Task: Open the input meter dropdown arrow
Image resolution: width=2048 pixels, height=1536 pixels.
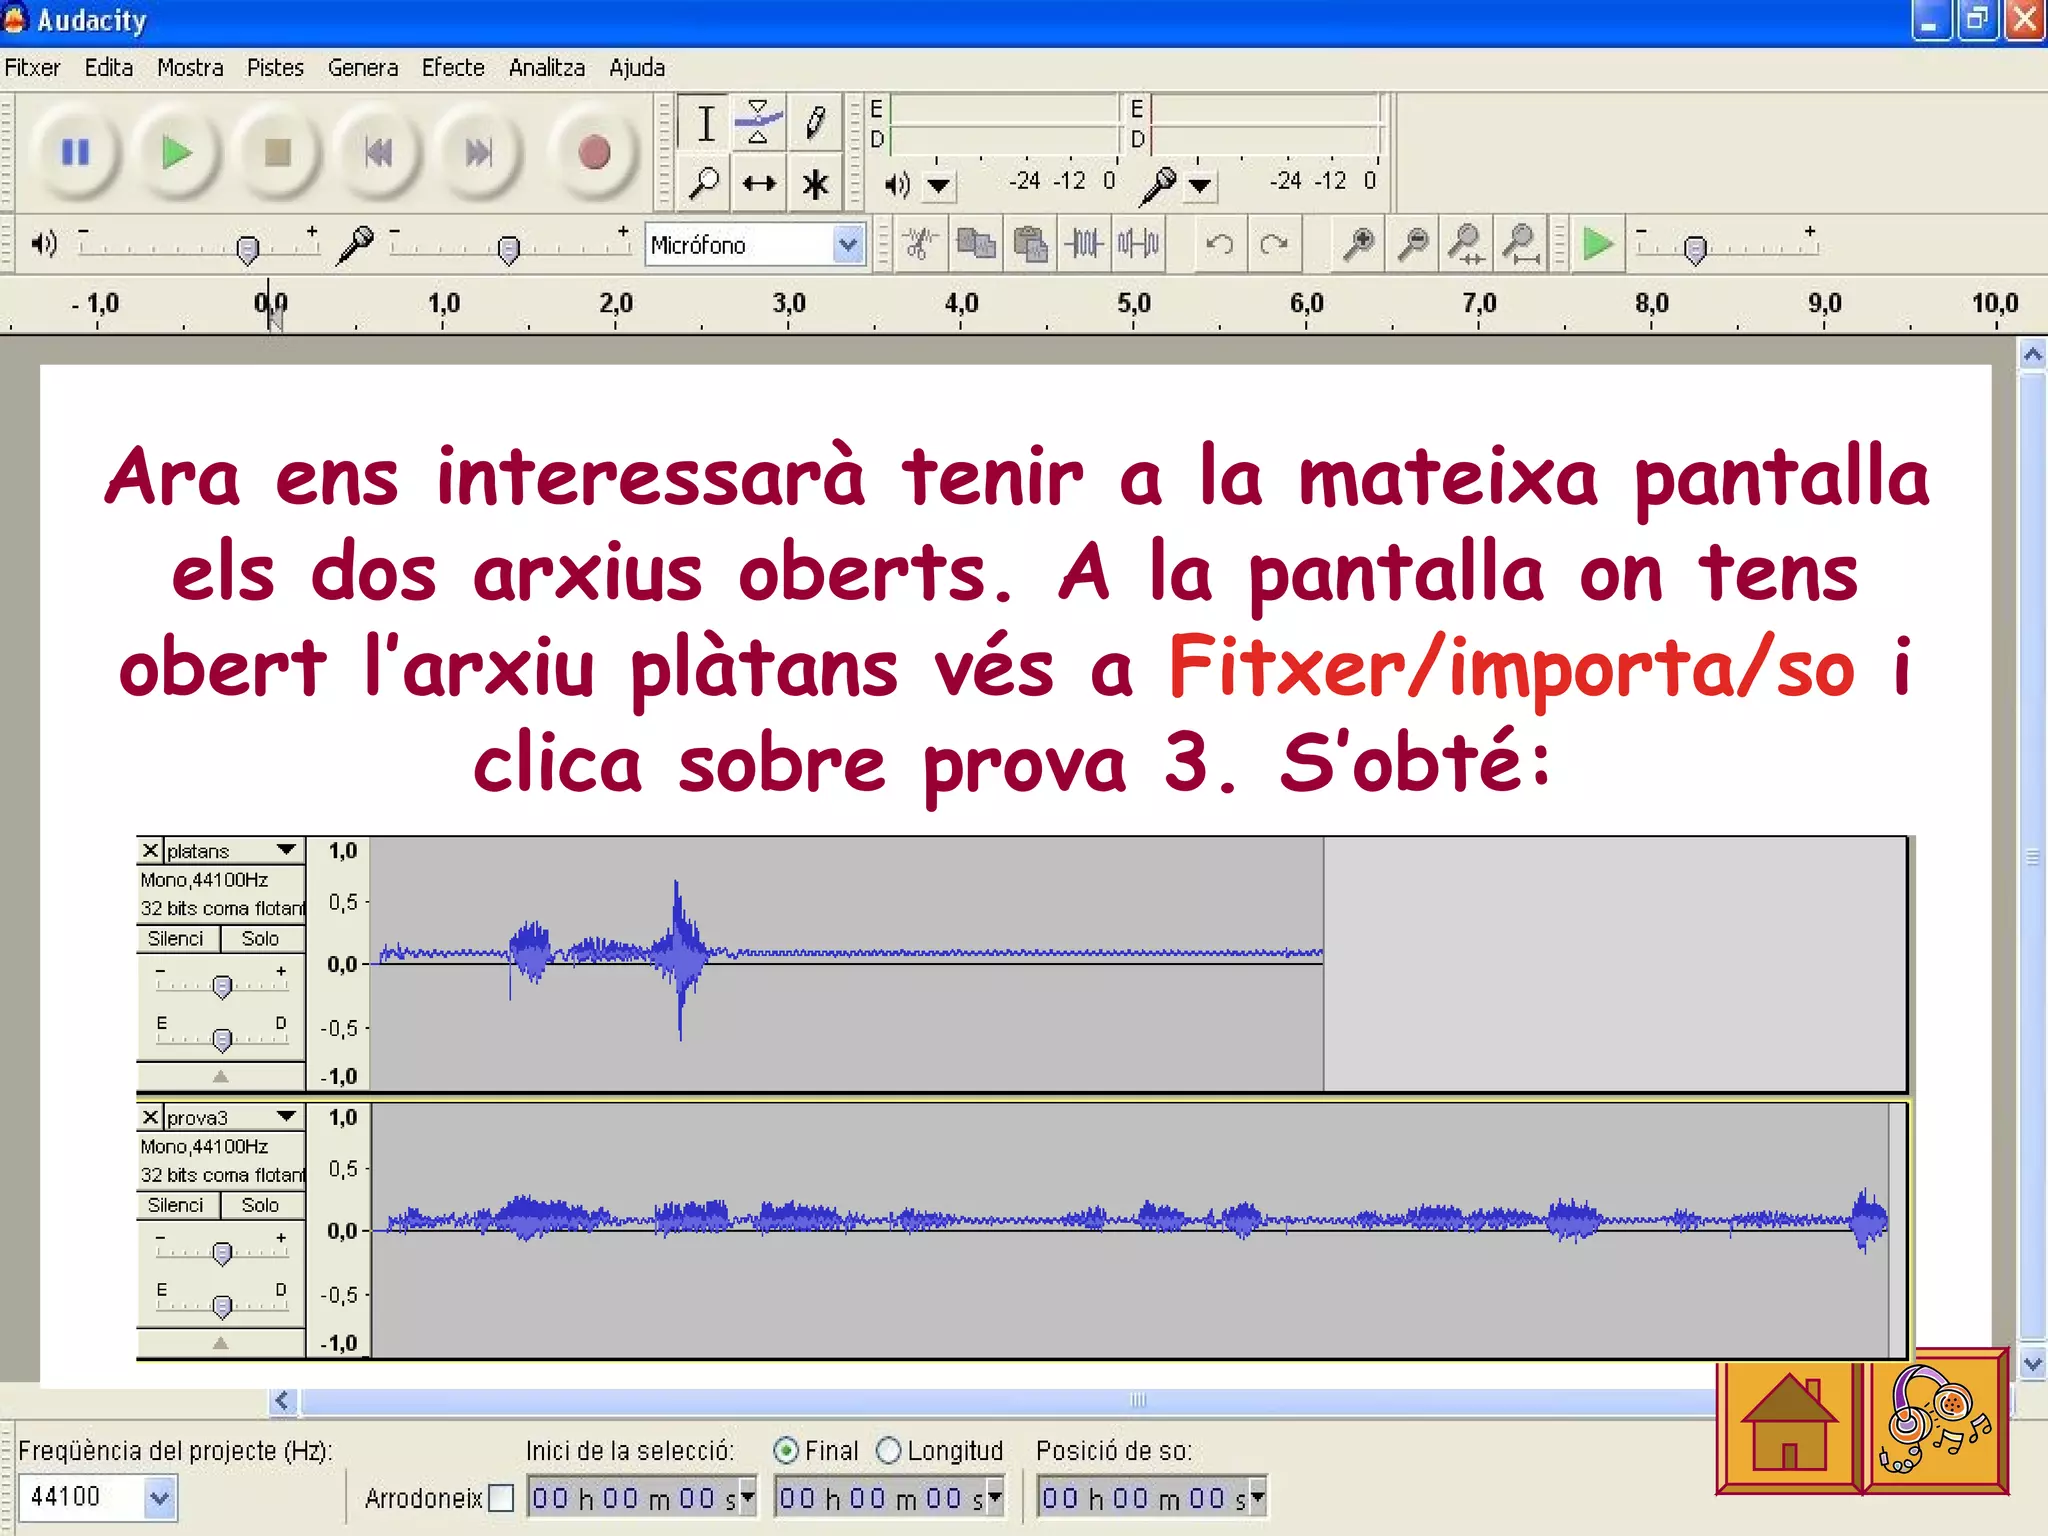Action: pyautogui.click(x=1200, y=185)
